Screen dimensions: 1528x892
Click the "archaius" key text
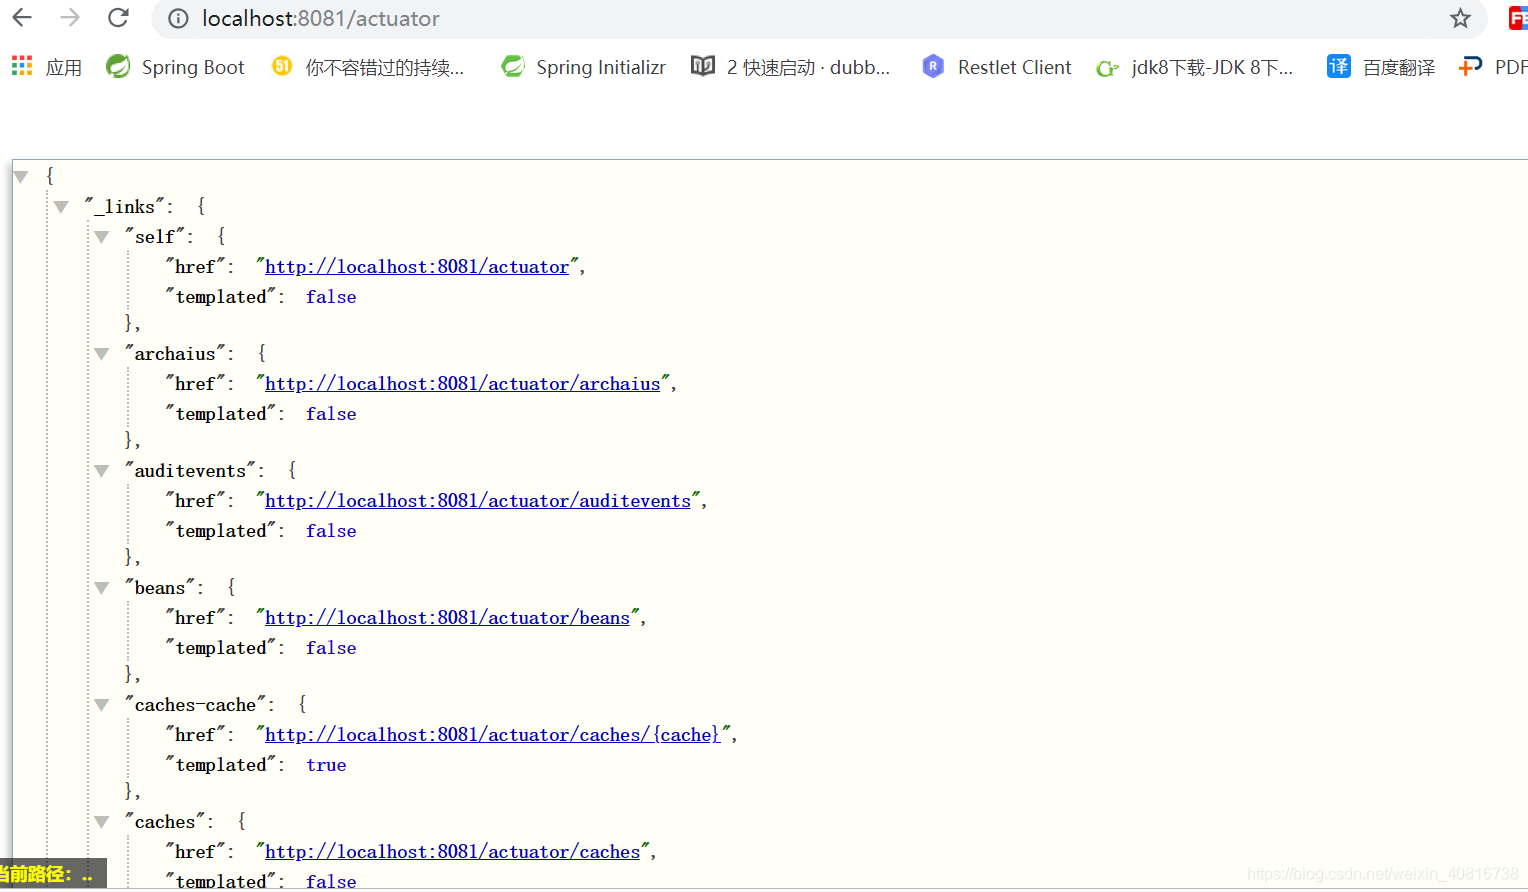(x=175, y=354)
